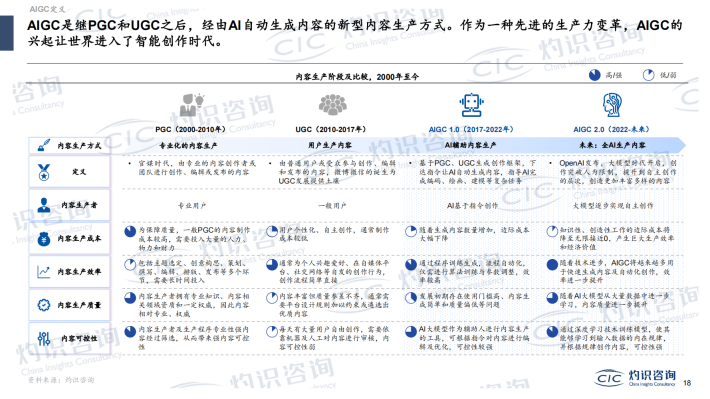Click the CIC 灼识咨询 logo at bottom right
The width and height of the screenshot is (710, 399).
[635, 378]
